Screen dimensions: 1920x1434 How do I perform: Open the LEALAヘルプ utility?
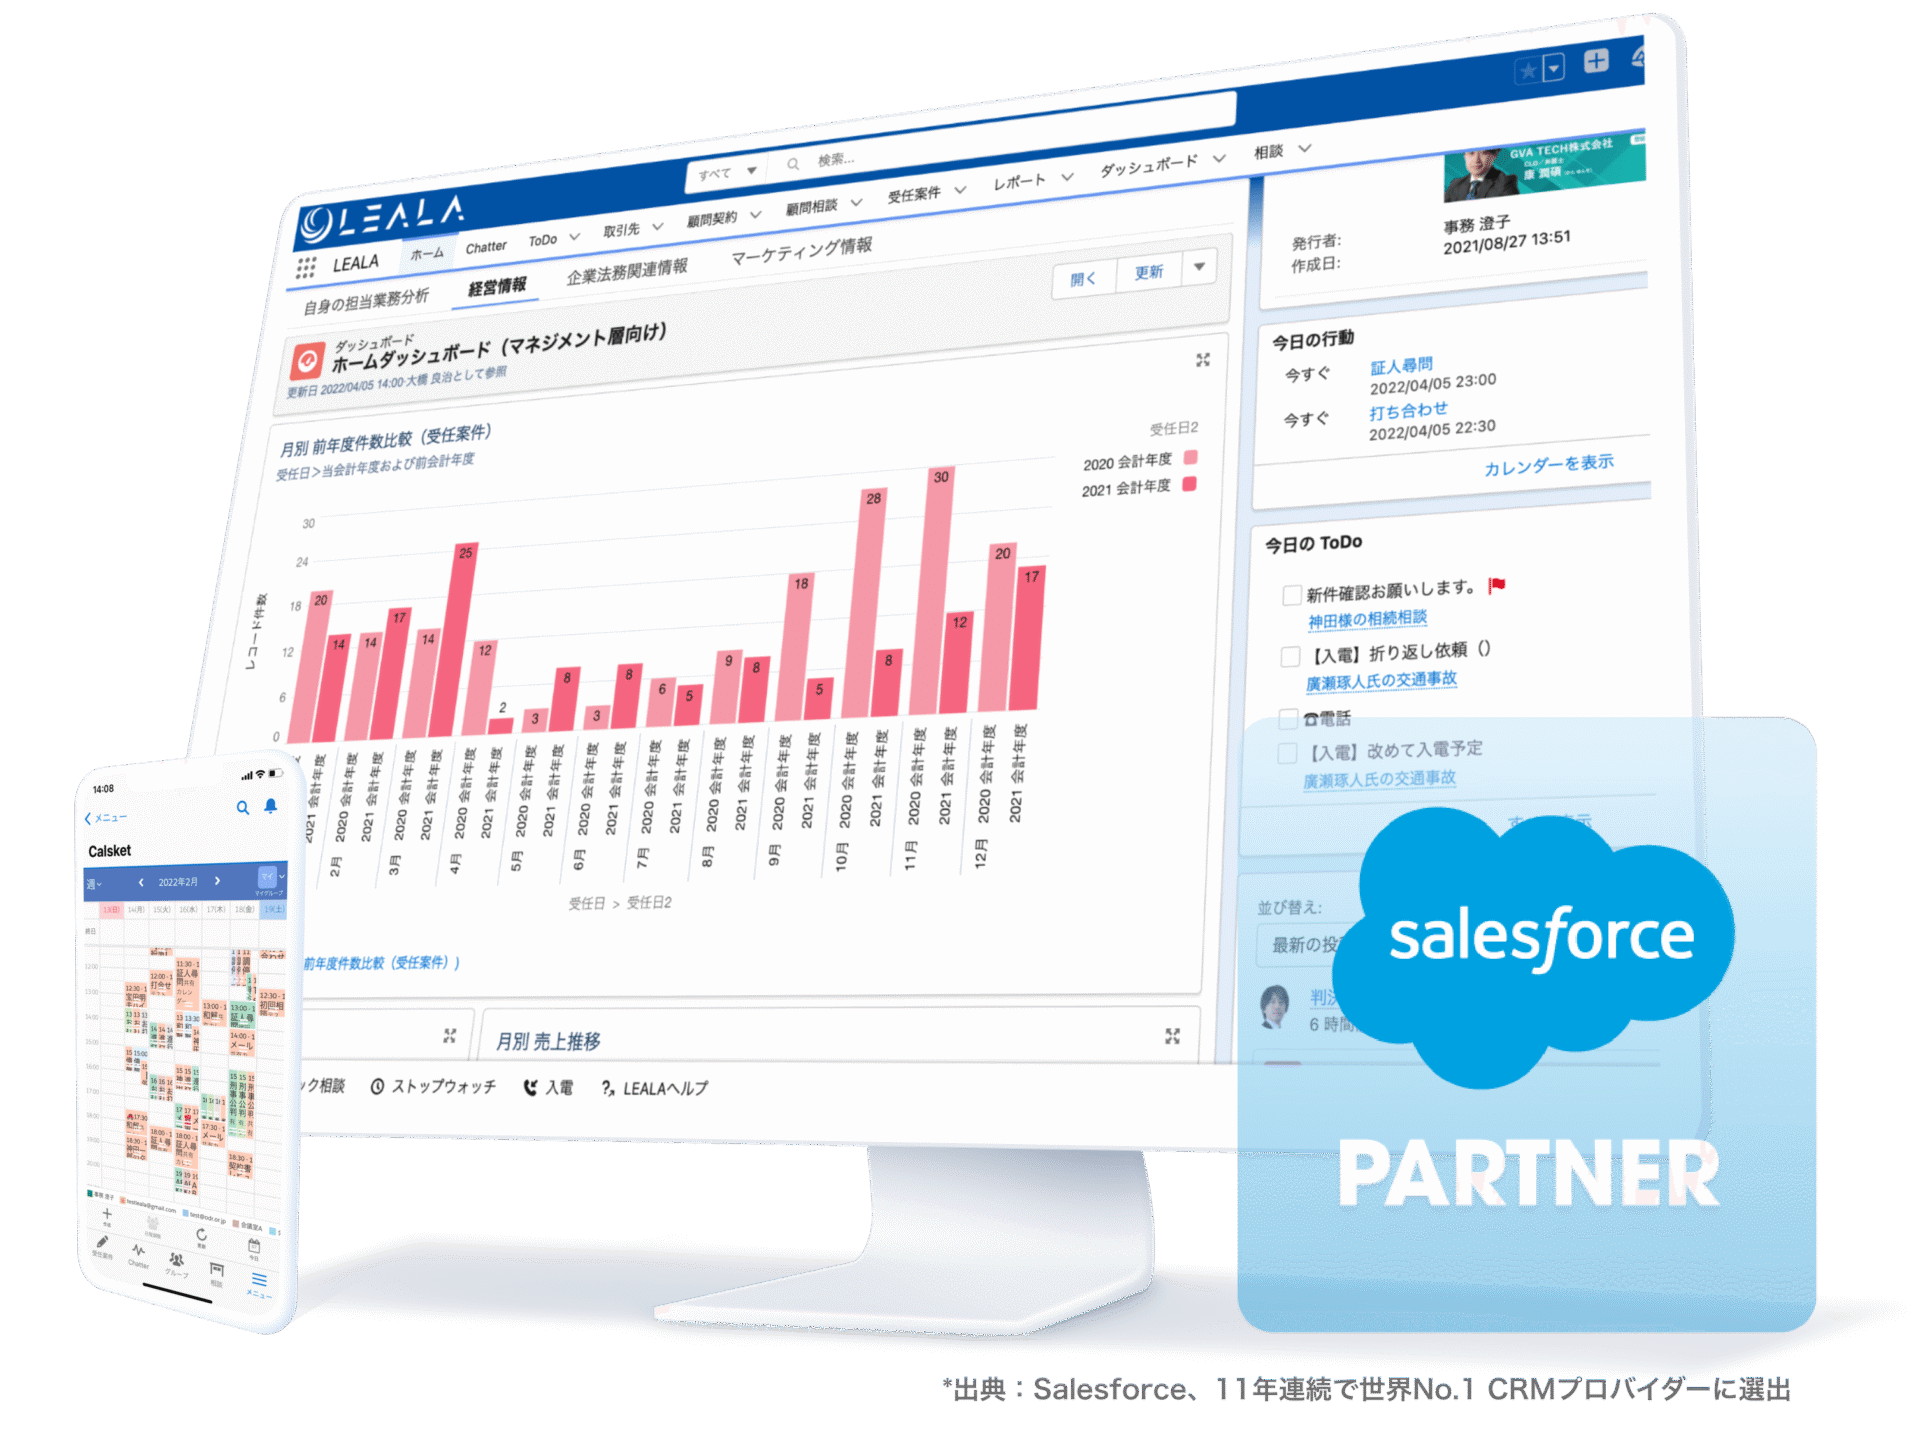pos(654,1088)
